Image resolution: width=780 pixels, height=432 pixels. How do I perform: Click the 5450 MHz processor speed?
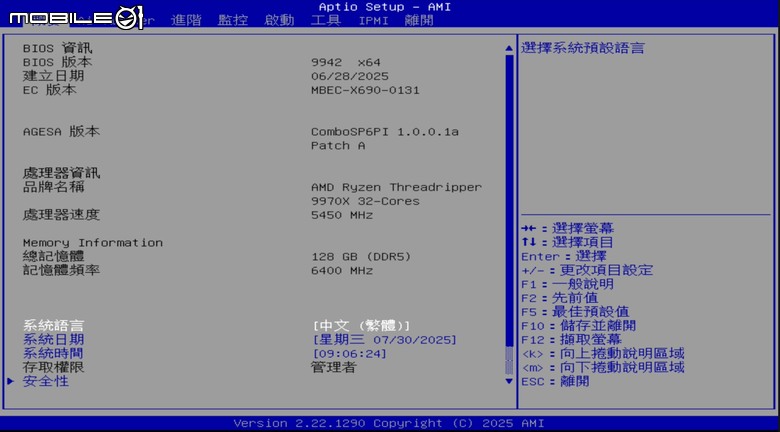click(342, 216)
